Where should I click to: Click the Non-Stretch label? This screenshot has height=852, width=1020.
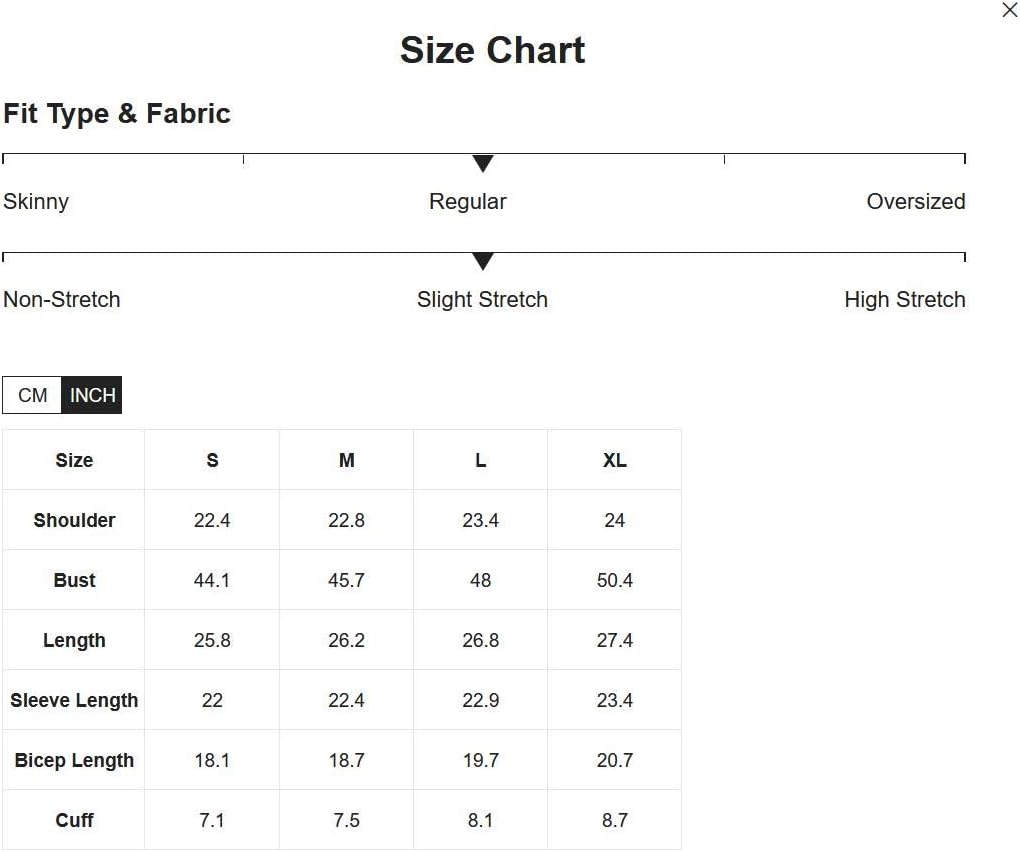[x=62, y=300]
